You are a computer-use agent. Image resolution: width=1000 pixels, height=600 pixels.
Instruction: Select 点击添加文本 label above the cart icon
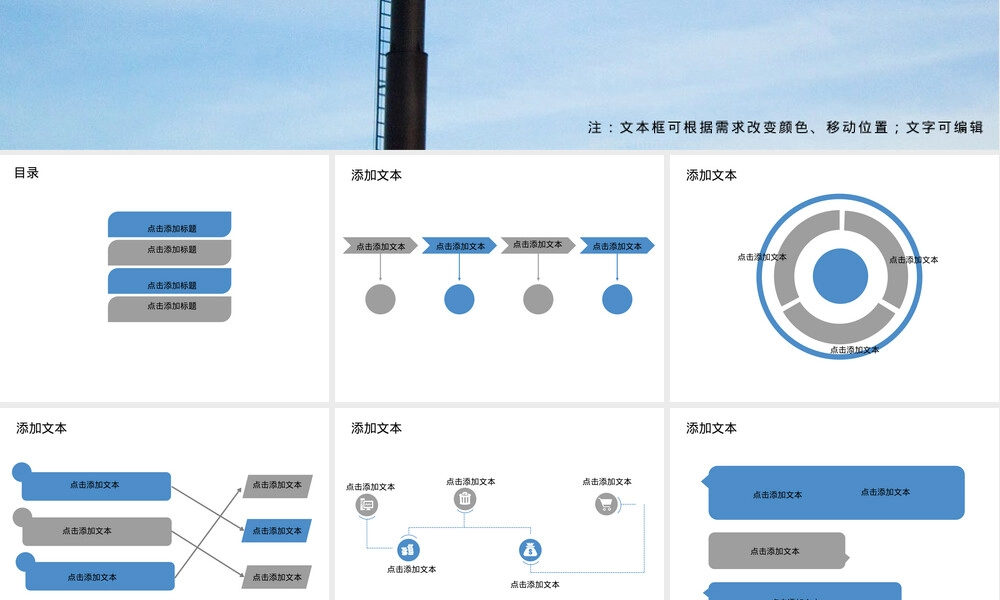[x=607, y=481]
